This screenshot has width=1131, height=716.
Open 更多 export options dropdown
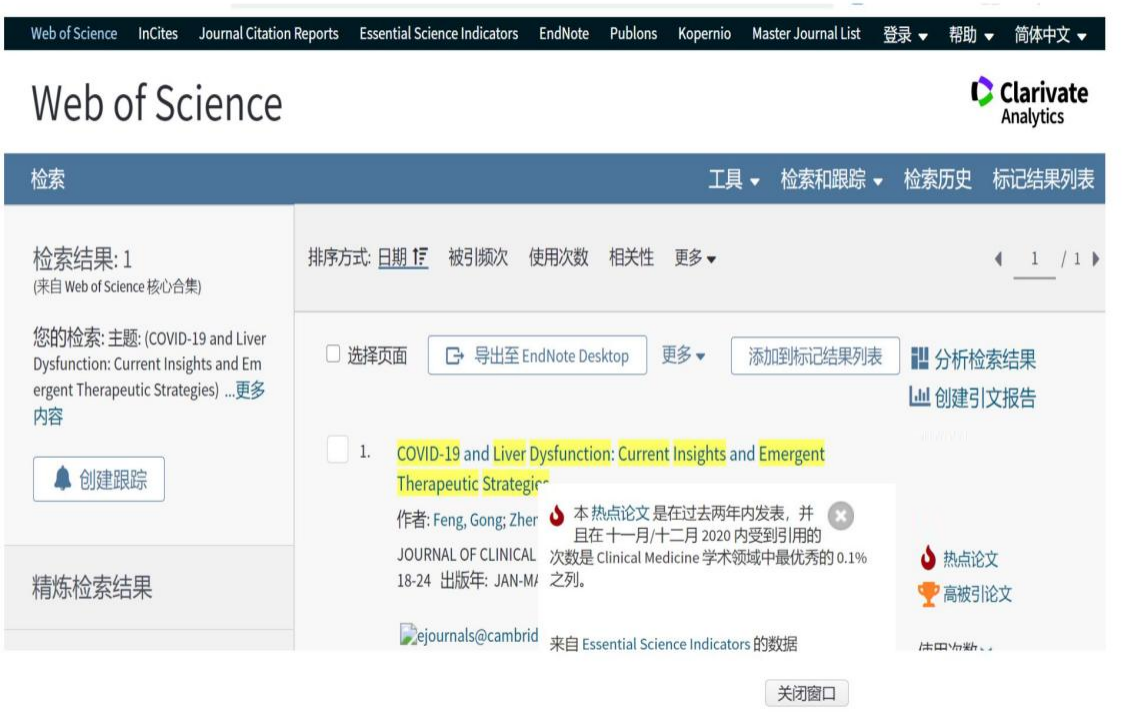click(x=683, y=355)
